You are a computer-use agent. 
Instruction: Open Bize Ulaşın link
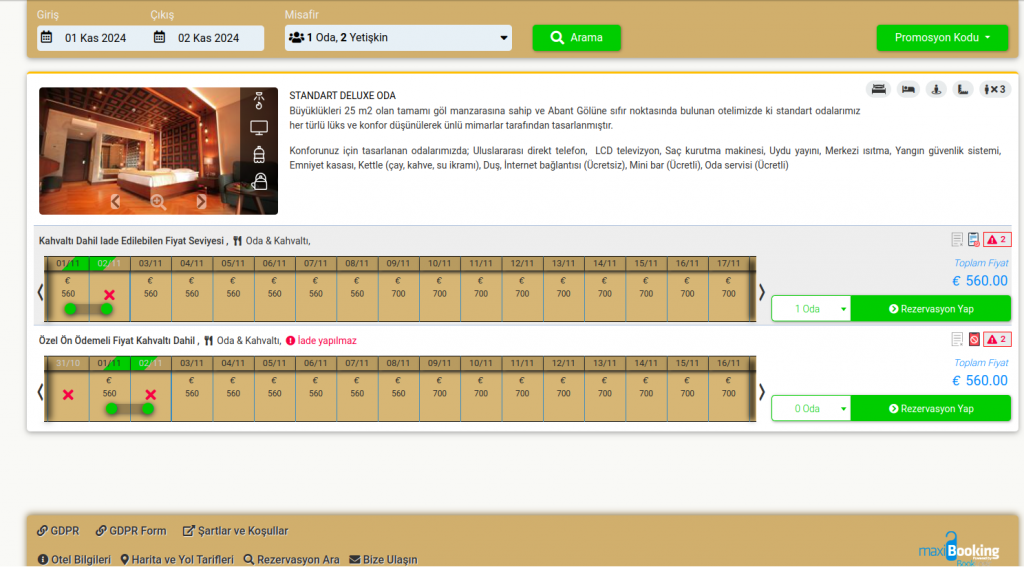pyautogui.click(x=383, y=560)
